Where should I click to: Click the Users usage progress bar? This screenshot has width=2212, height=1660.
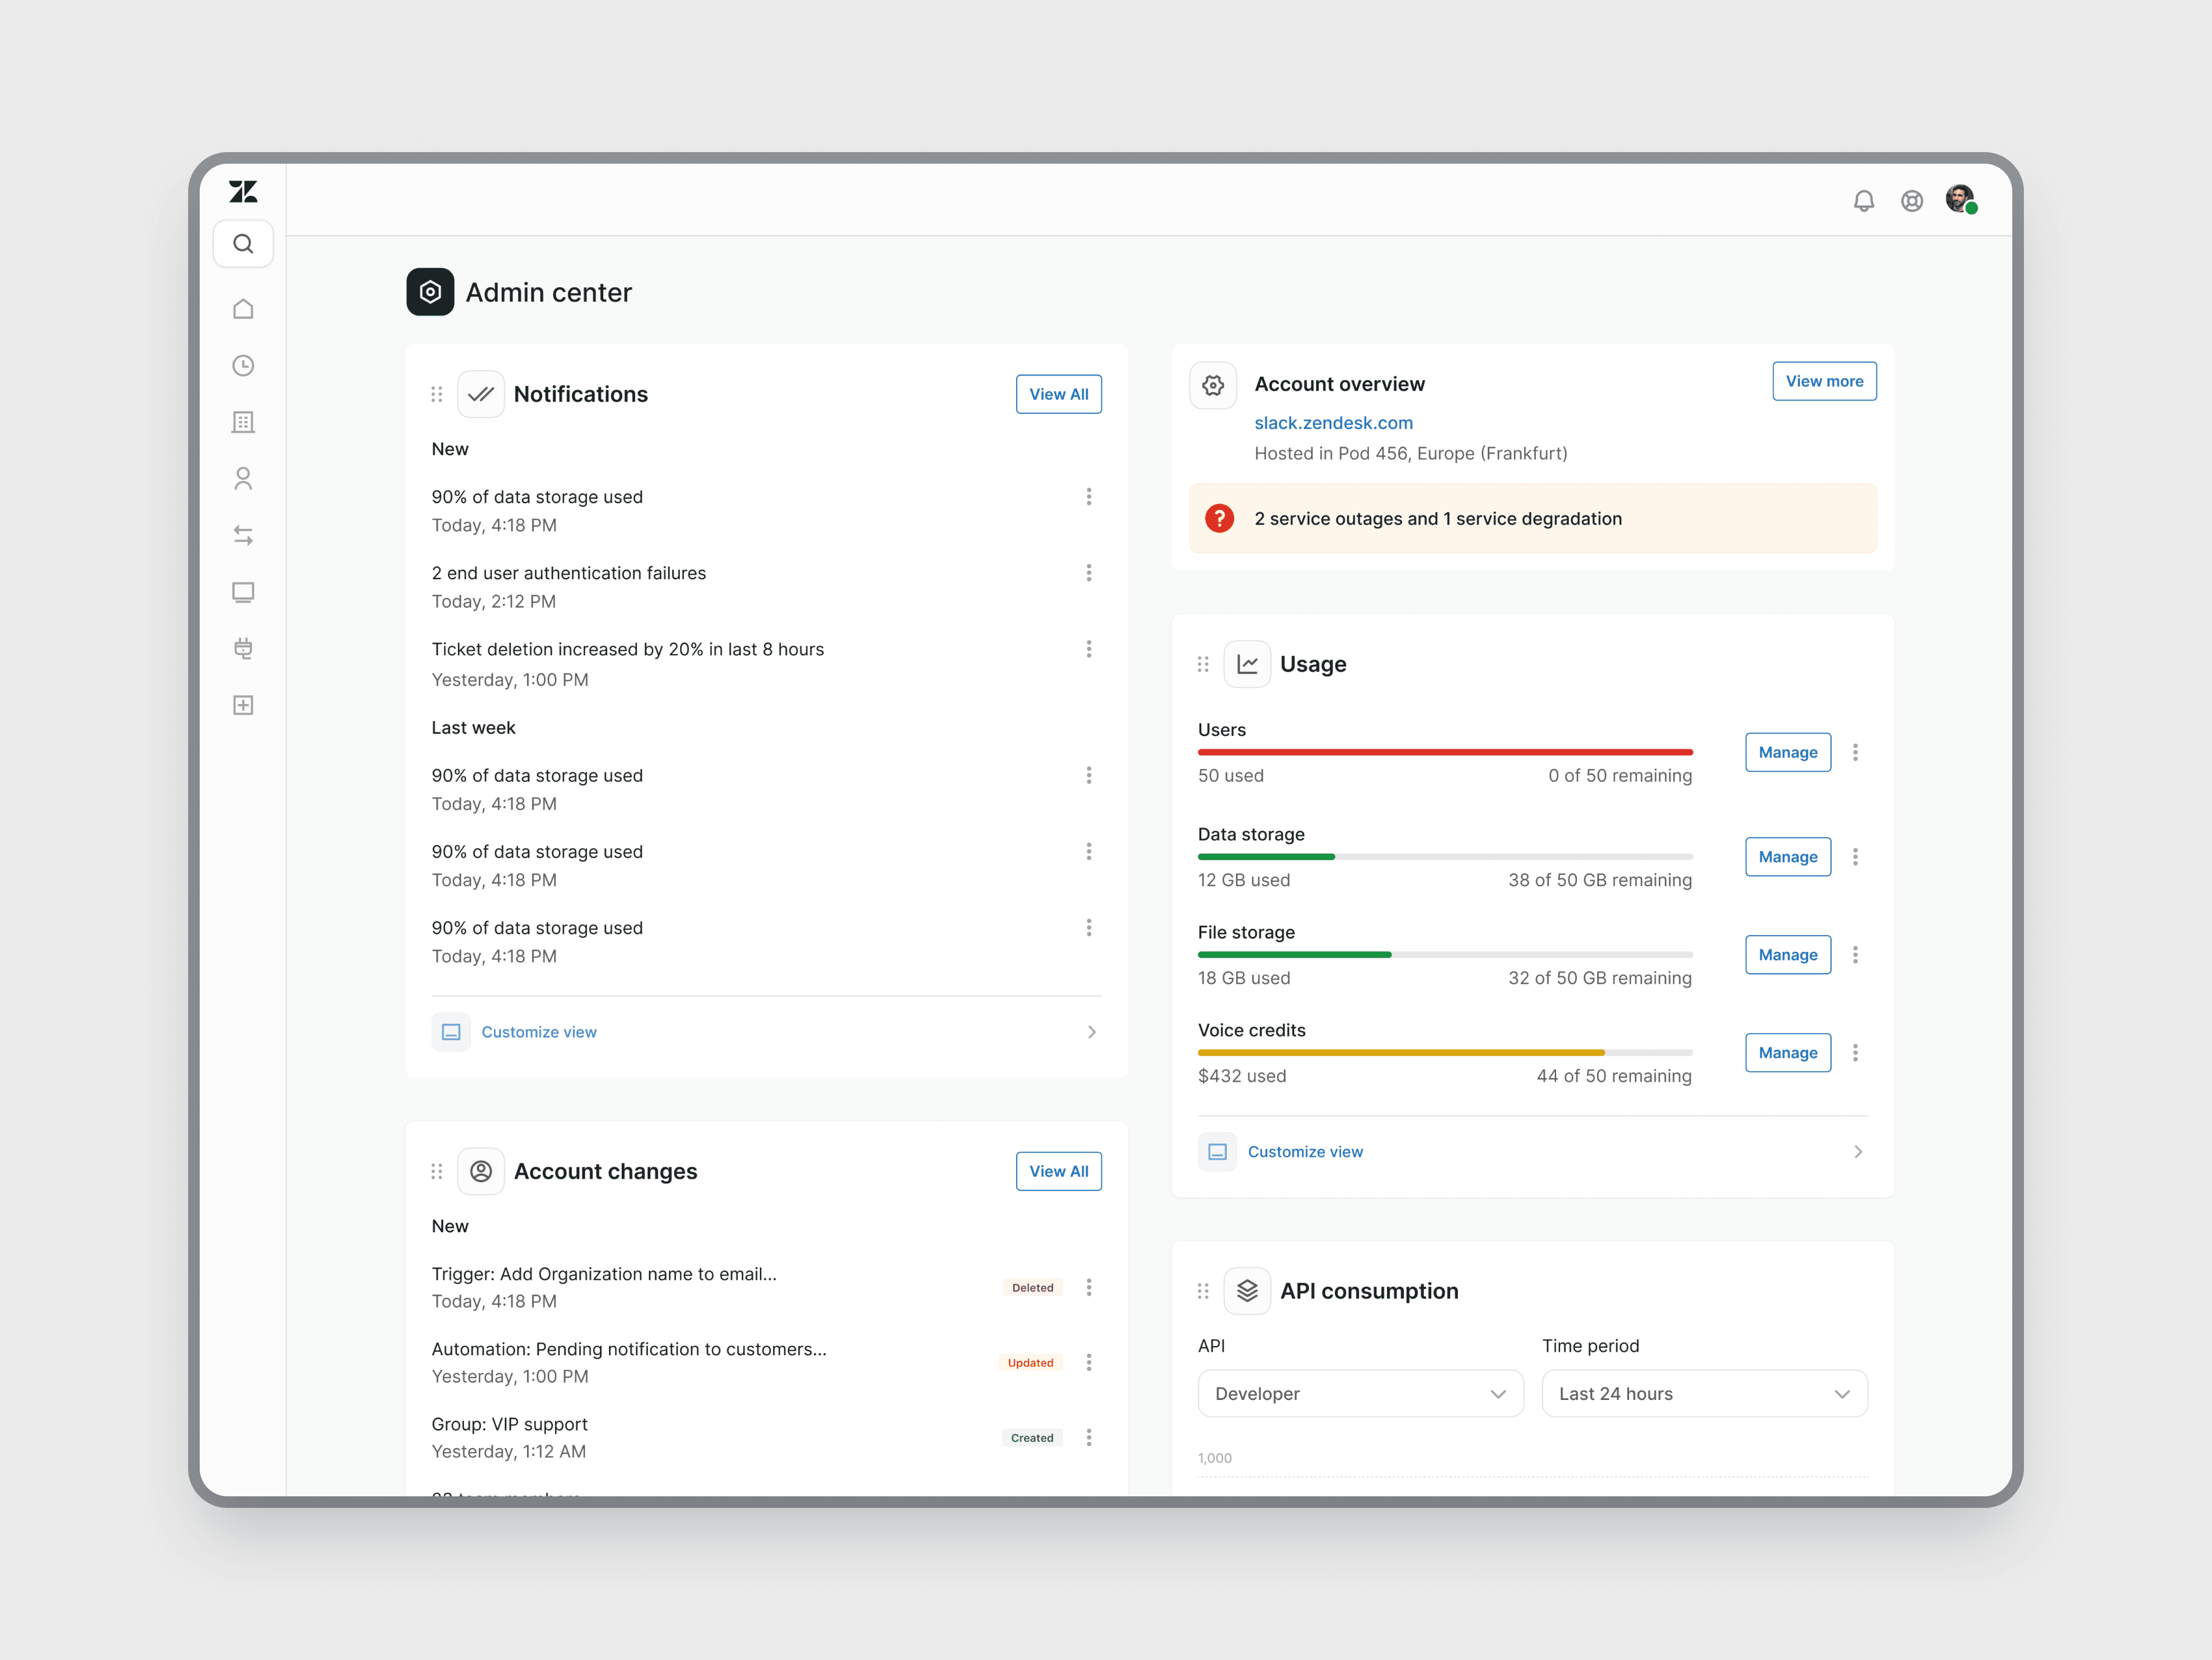pyautogui.click(x=1444, y=752)
